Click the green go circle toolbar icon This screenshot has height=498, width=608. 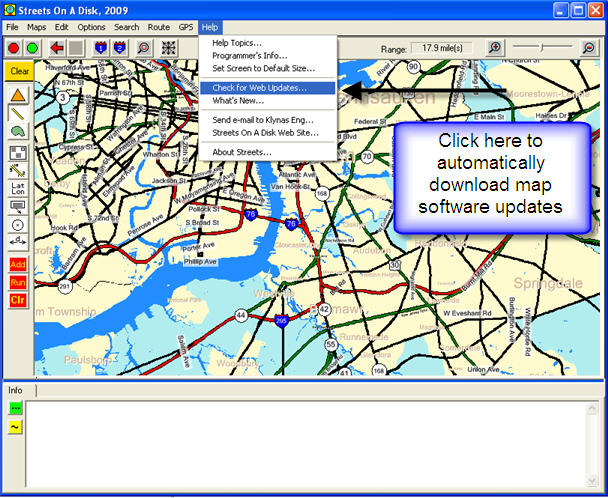[33, 48]
